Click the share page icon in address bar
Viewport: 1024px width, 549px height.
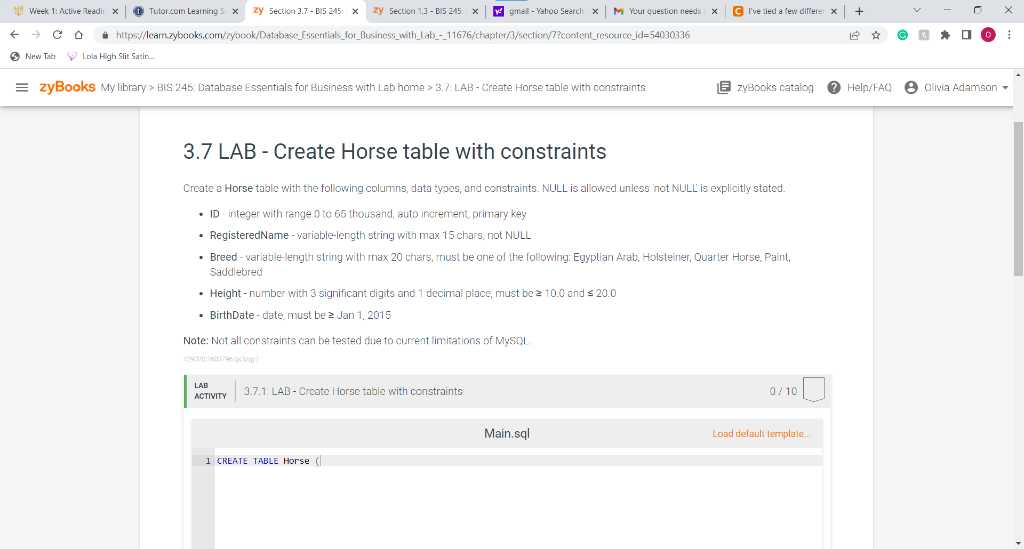(854, 35)
